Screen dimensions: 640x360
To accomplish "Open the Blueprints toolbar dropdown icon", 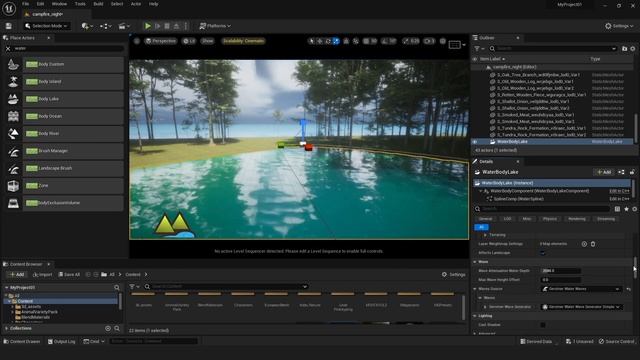I will (105, 26).
